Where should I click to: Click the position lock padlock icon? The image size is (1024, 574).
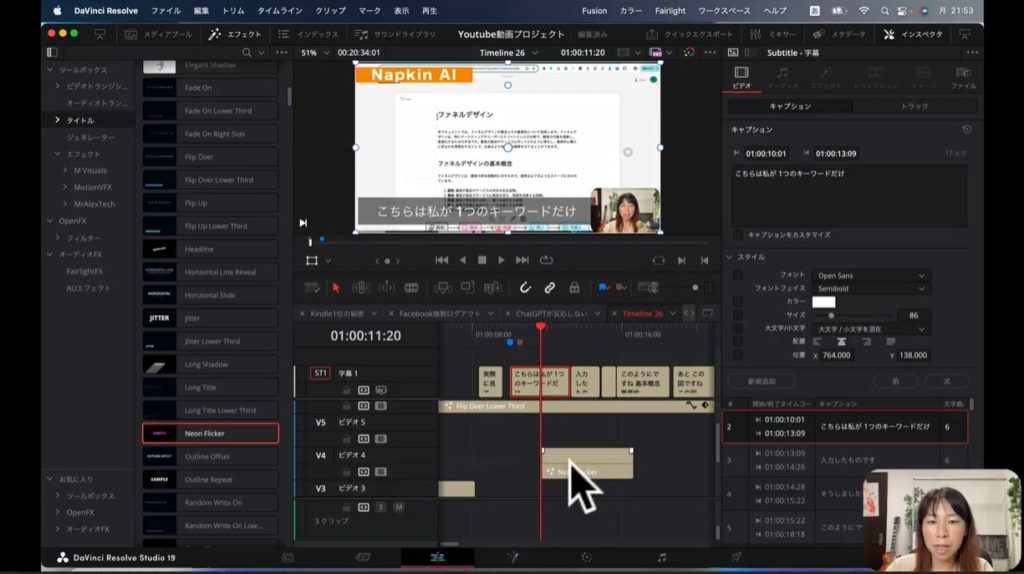tap(574, 288)
